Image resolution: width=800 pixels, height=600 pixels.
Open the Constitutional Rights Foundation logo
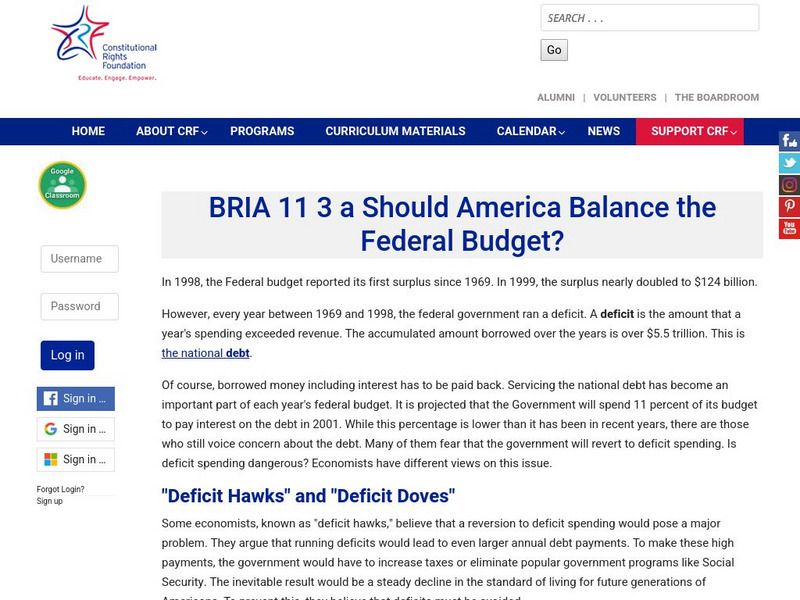click(104, 44)
